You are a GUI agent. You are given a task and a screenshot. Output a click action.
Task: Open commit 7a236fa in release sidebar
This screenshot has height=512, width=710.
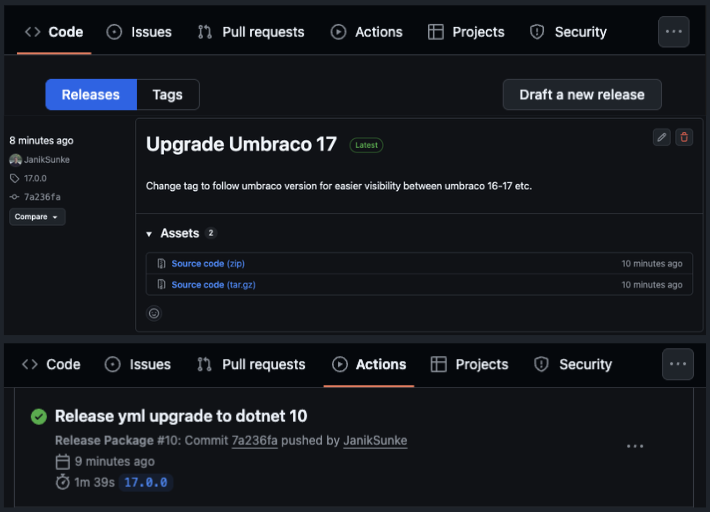(x=42, y=197)
